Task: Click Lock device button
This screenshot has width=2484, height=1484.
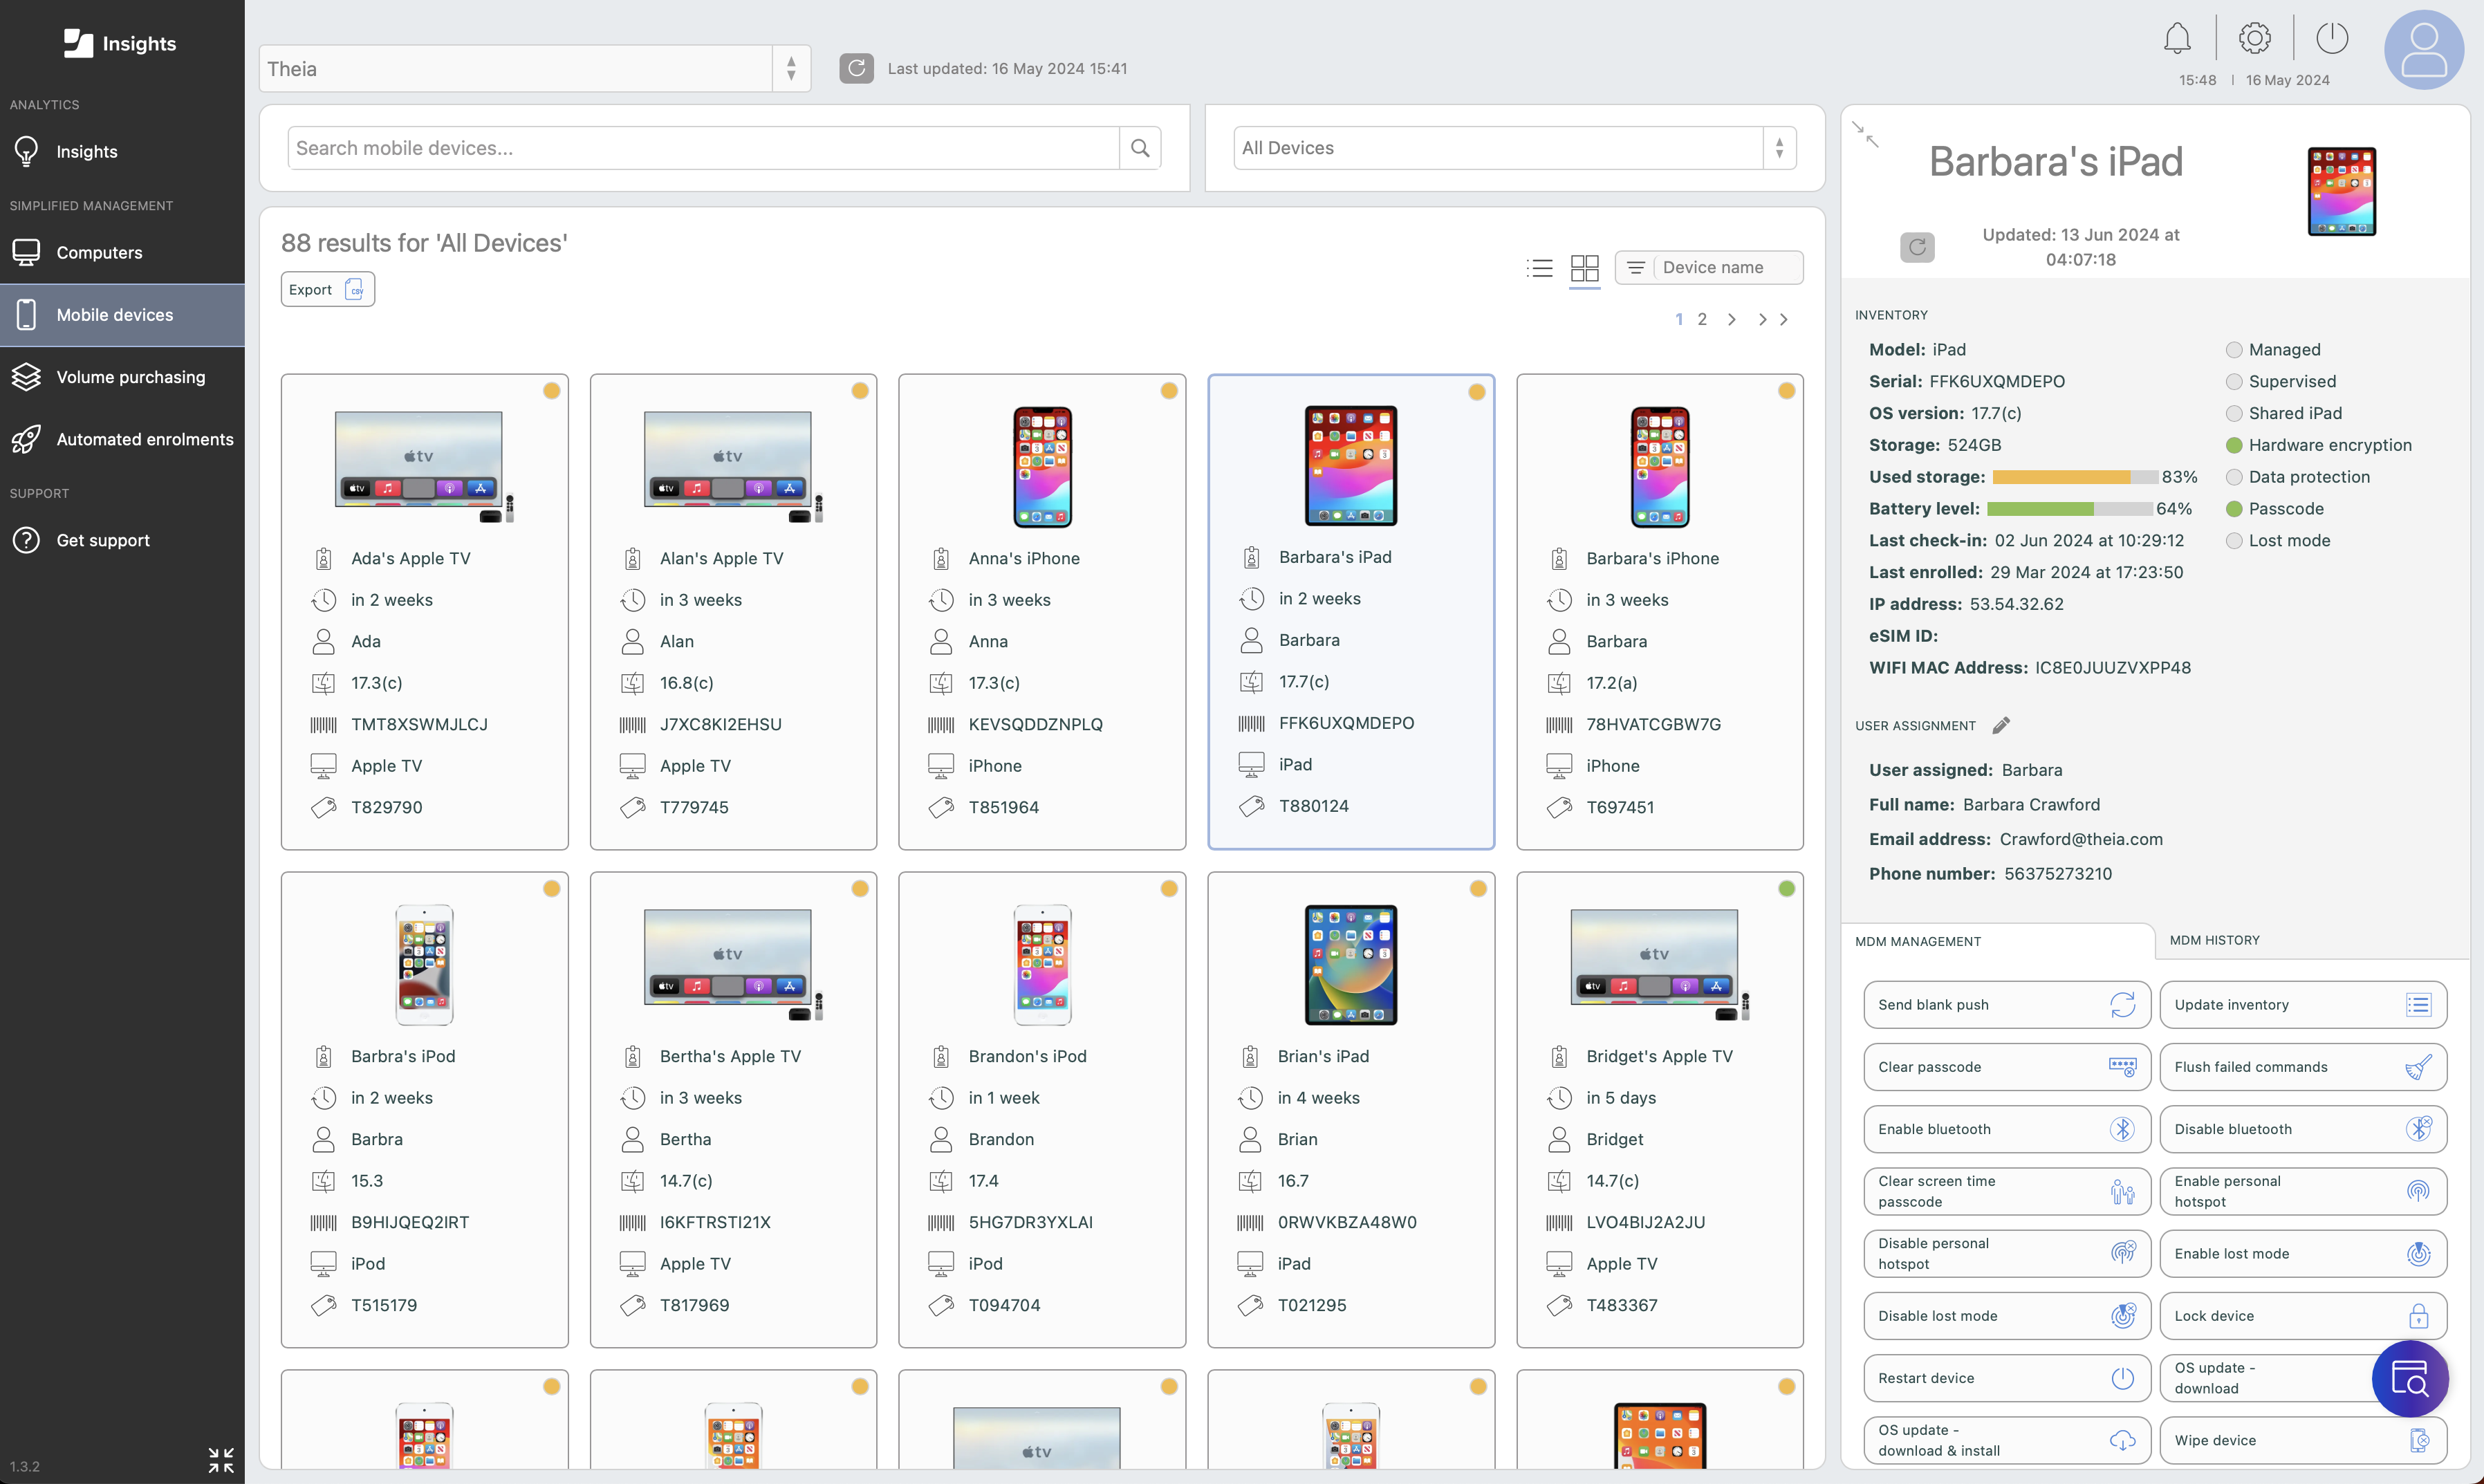Action: tap(2303, 1316)
